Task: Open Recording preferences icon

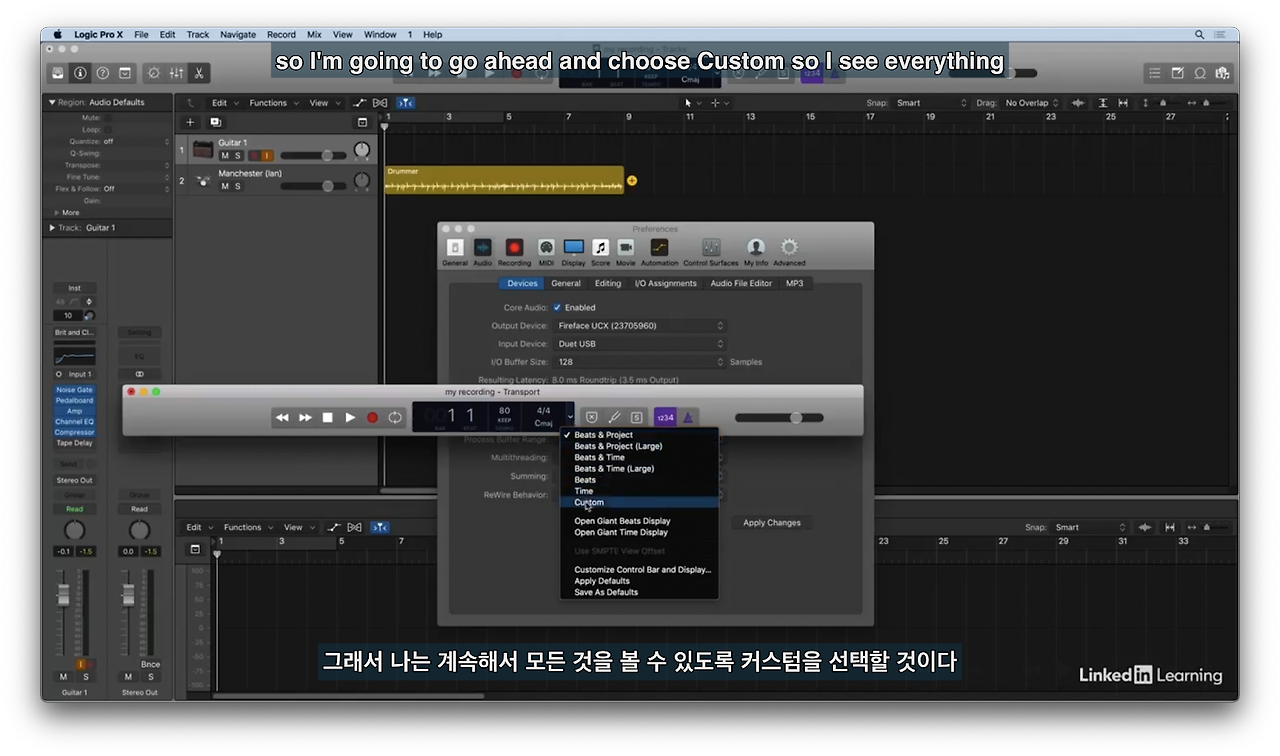Action: coord(514,252)
